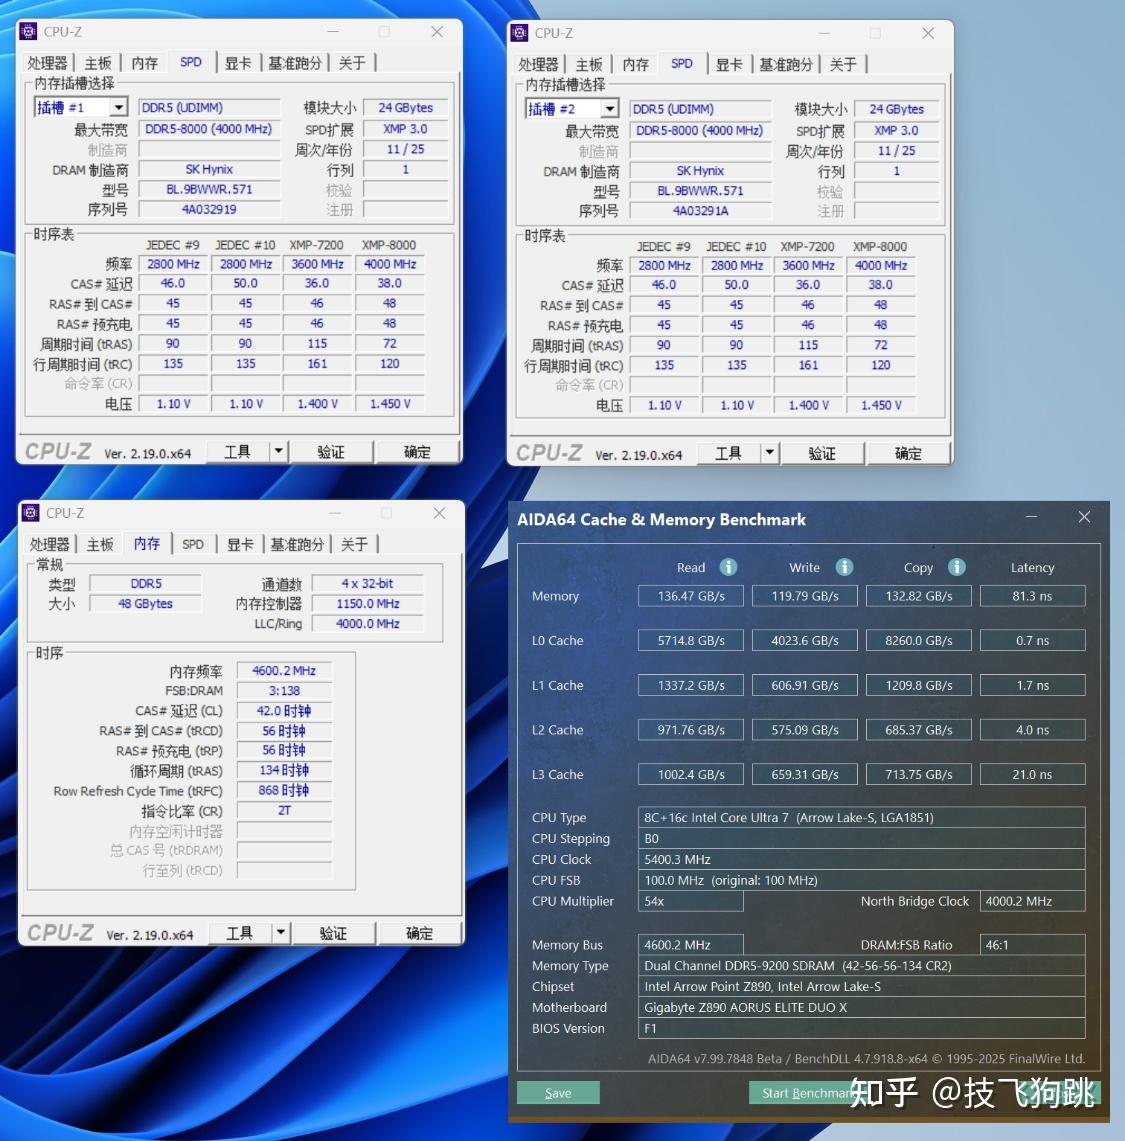Click the Copy info icon in AIDA64
Screen dimensions: 1125x1141
957,567
